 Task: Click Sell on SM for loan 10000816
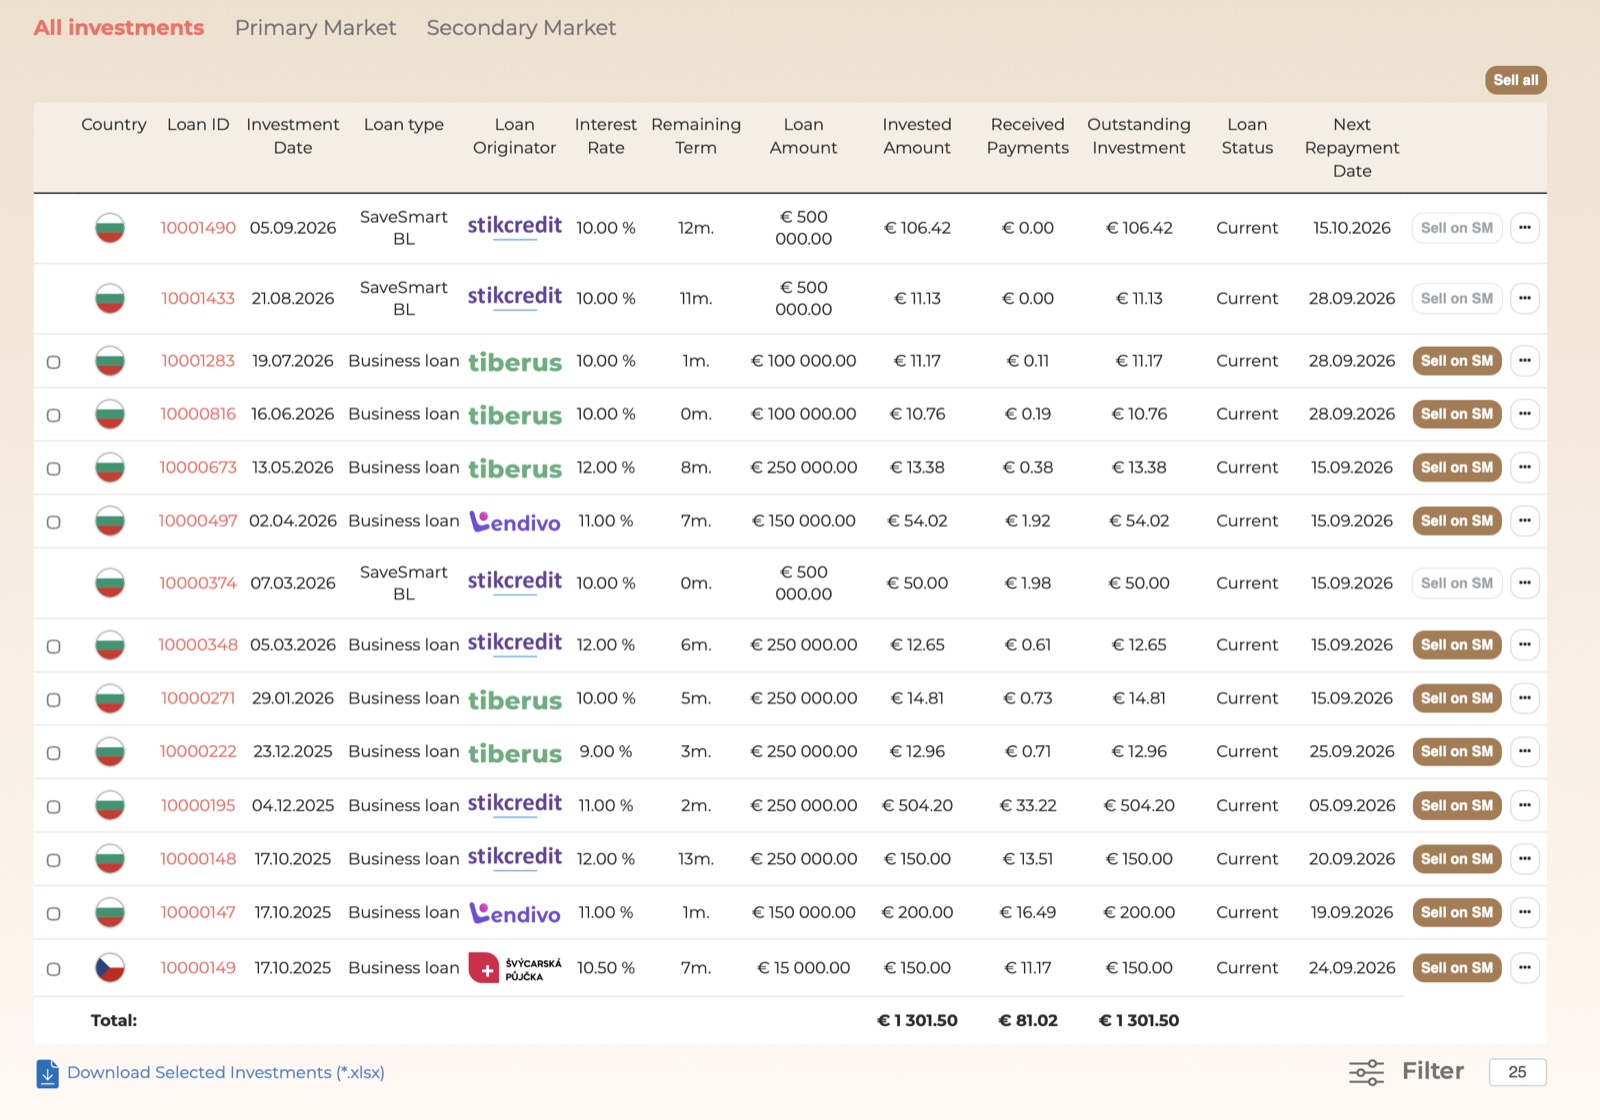[x=1457, y=414]
